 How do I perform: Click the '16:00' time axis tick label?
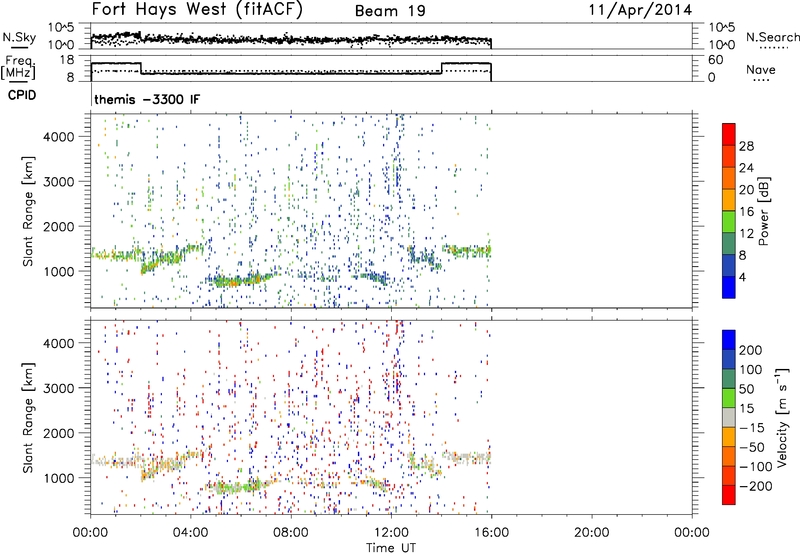coord(491,533)
